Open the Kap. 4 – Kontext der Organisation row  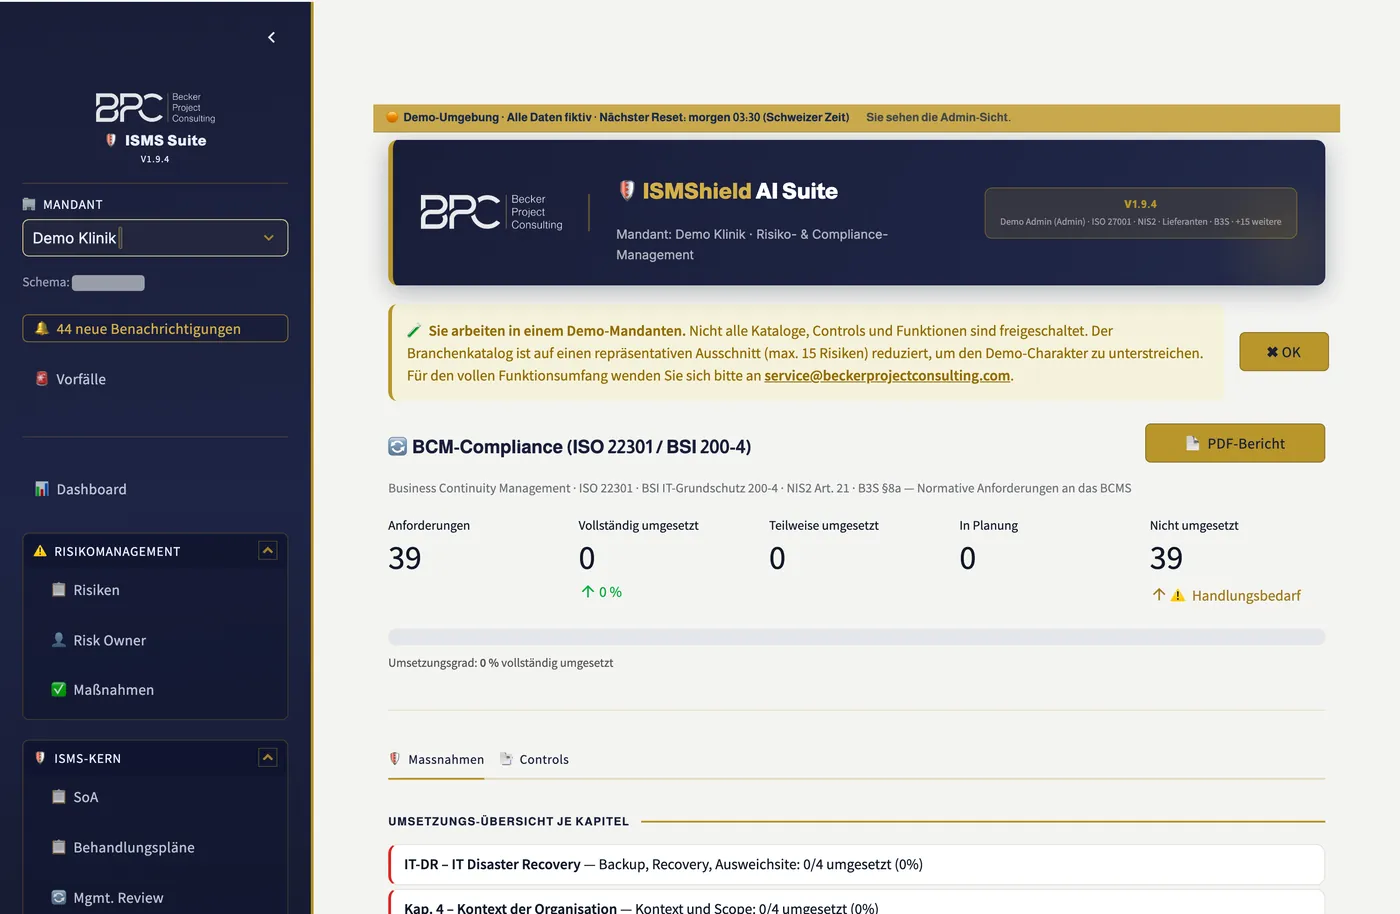(x=856, y=903)
